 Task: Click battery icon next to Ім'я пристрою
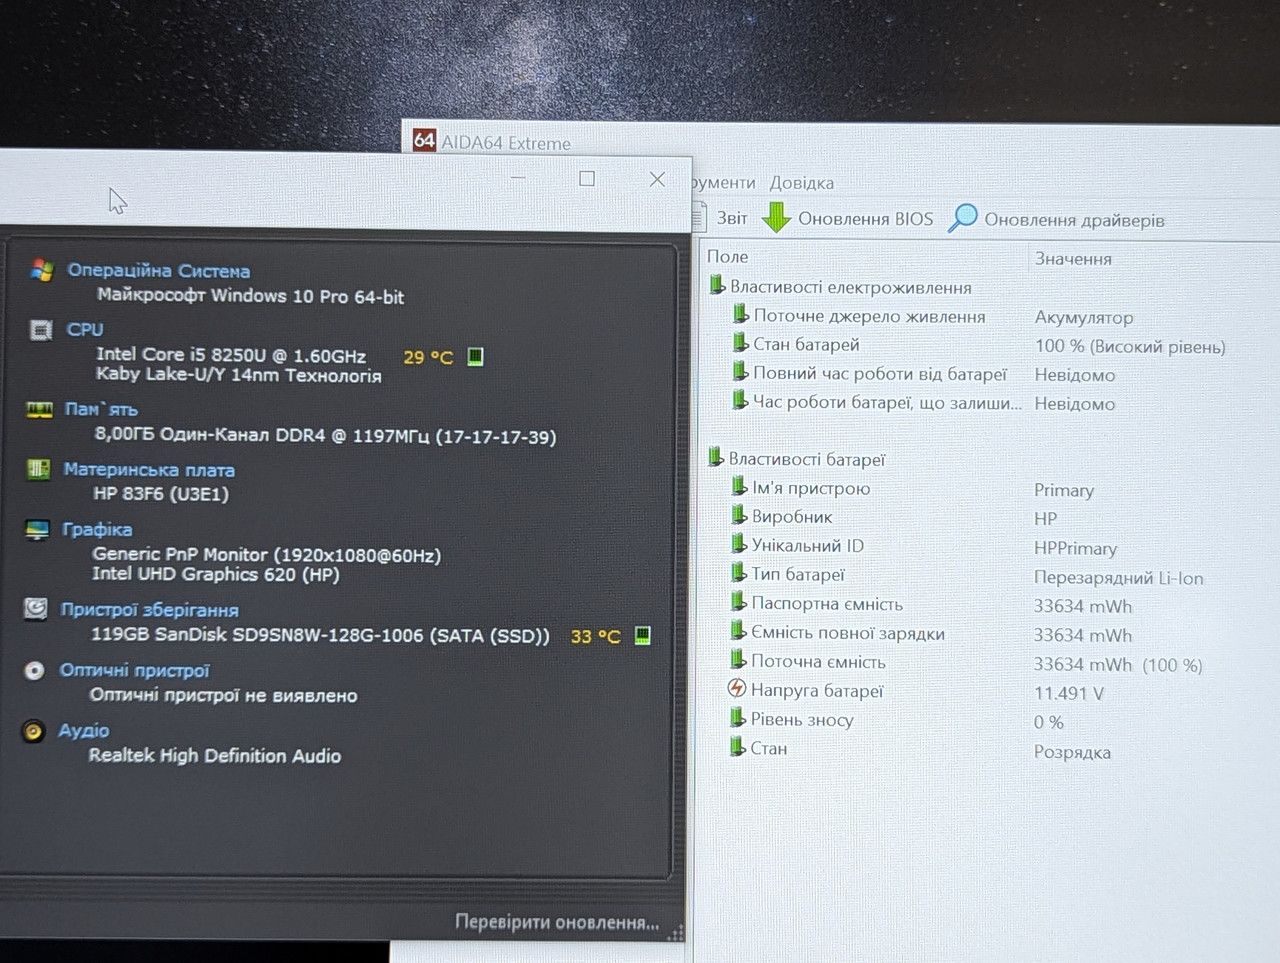(739, 486)
